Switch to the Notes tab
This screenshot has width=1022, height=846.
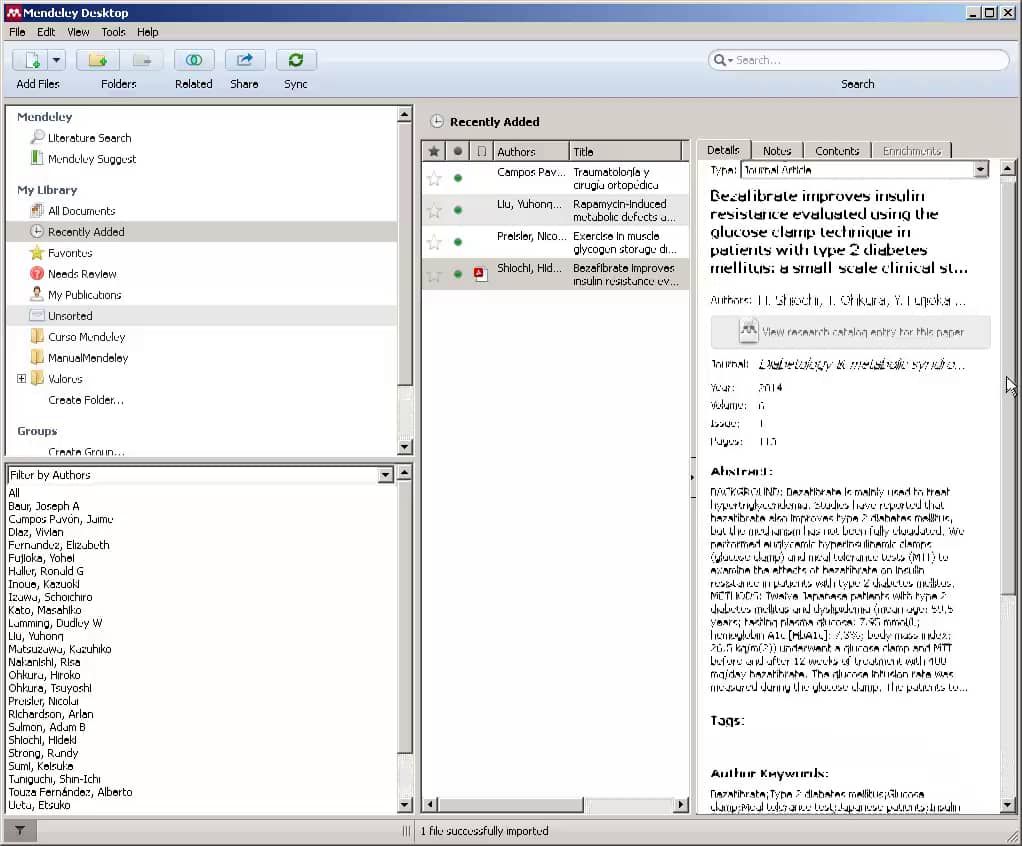(x=777, y=151)
